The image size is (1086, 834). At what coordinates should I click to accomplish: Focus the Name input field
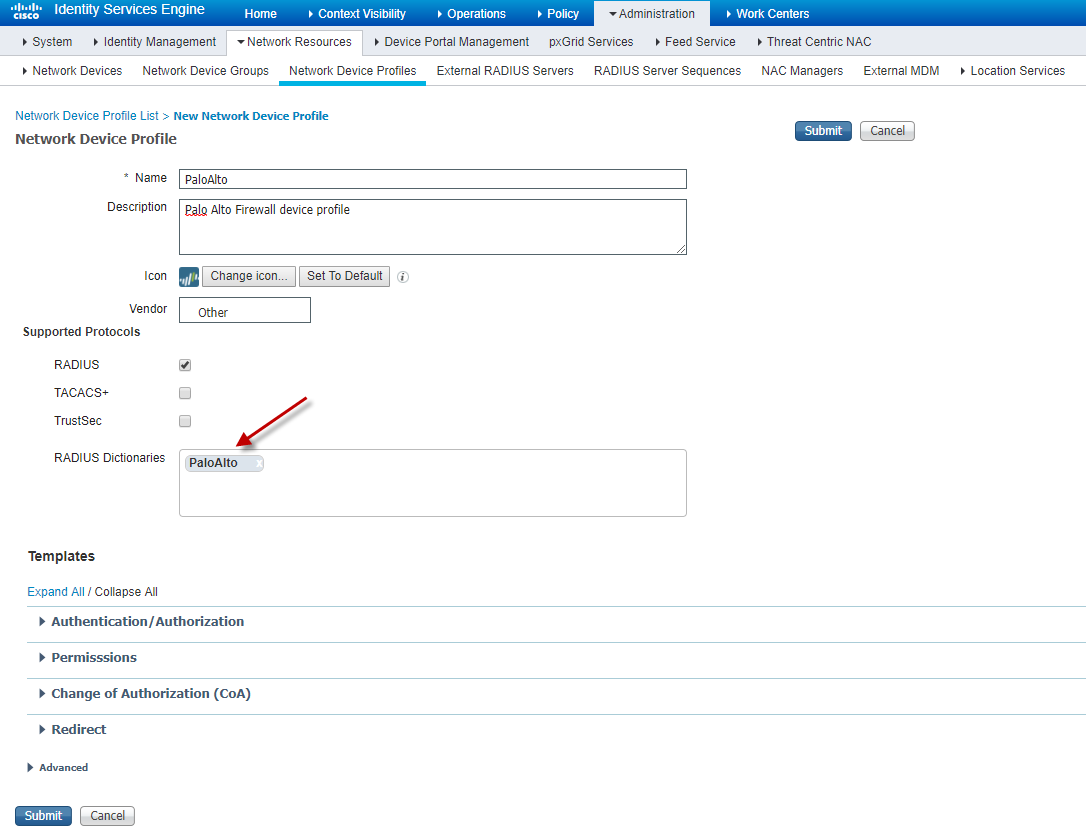pyautogui.click(x=433, y=179)
